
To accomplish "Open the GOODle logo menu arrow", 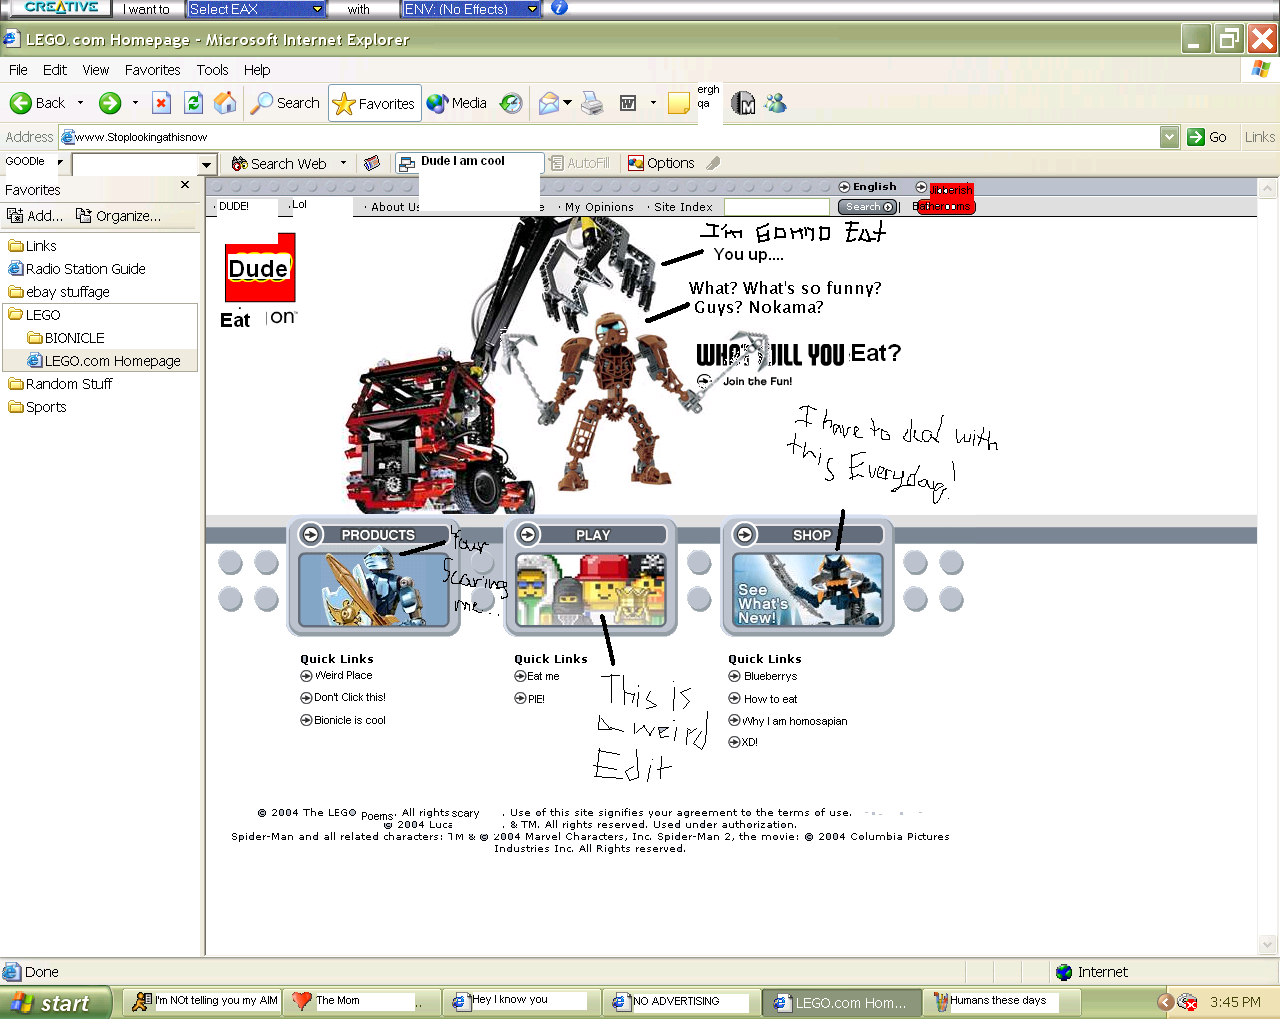I will point(60,162).
